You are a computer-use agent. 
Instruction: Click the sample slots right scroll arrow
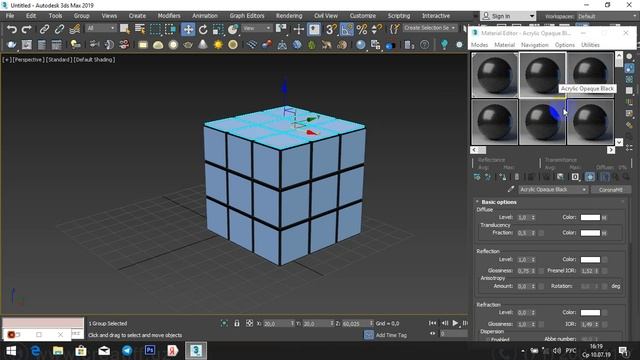(x=611, y=150)
